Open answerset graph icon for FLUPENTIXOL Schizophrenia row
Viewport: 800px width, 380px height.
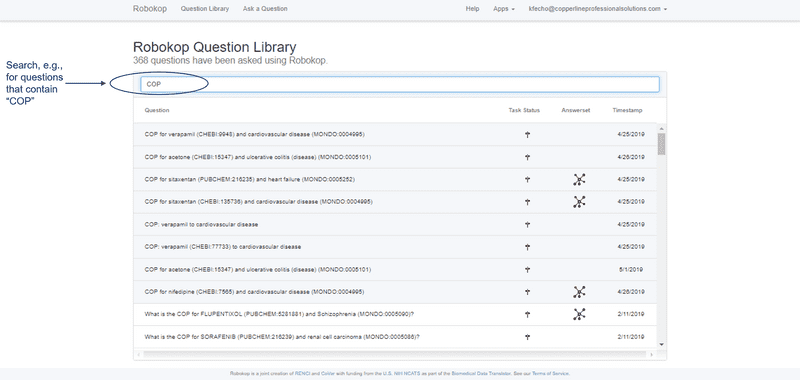click(x=579, y=314)
